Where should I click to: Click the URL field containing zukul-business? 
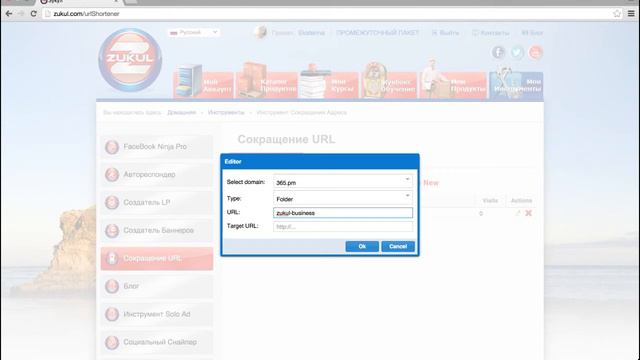point(343,213)
